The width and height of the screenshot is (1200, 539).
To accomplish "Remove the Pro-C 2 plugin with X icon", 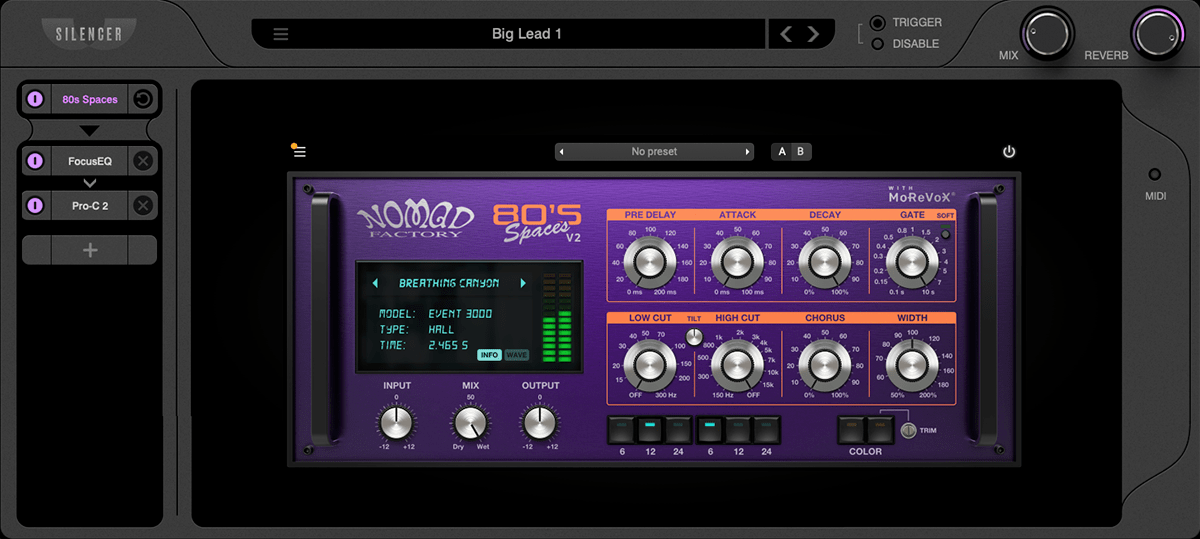I will (143, 206).
